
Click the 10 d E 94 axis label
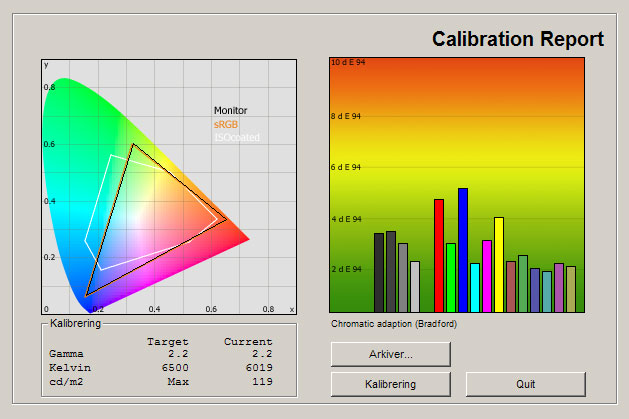[x=348, y=63]
